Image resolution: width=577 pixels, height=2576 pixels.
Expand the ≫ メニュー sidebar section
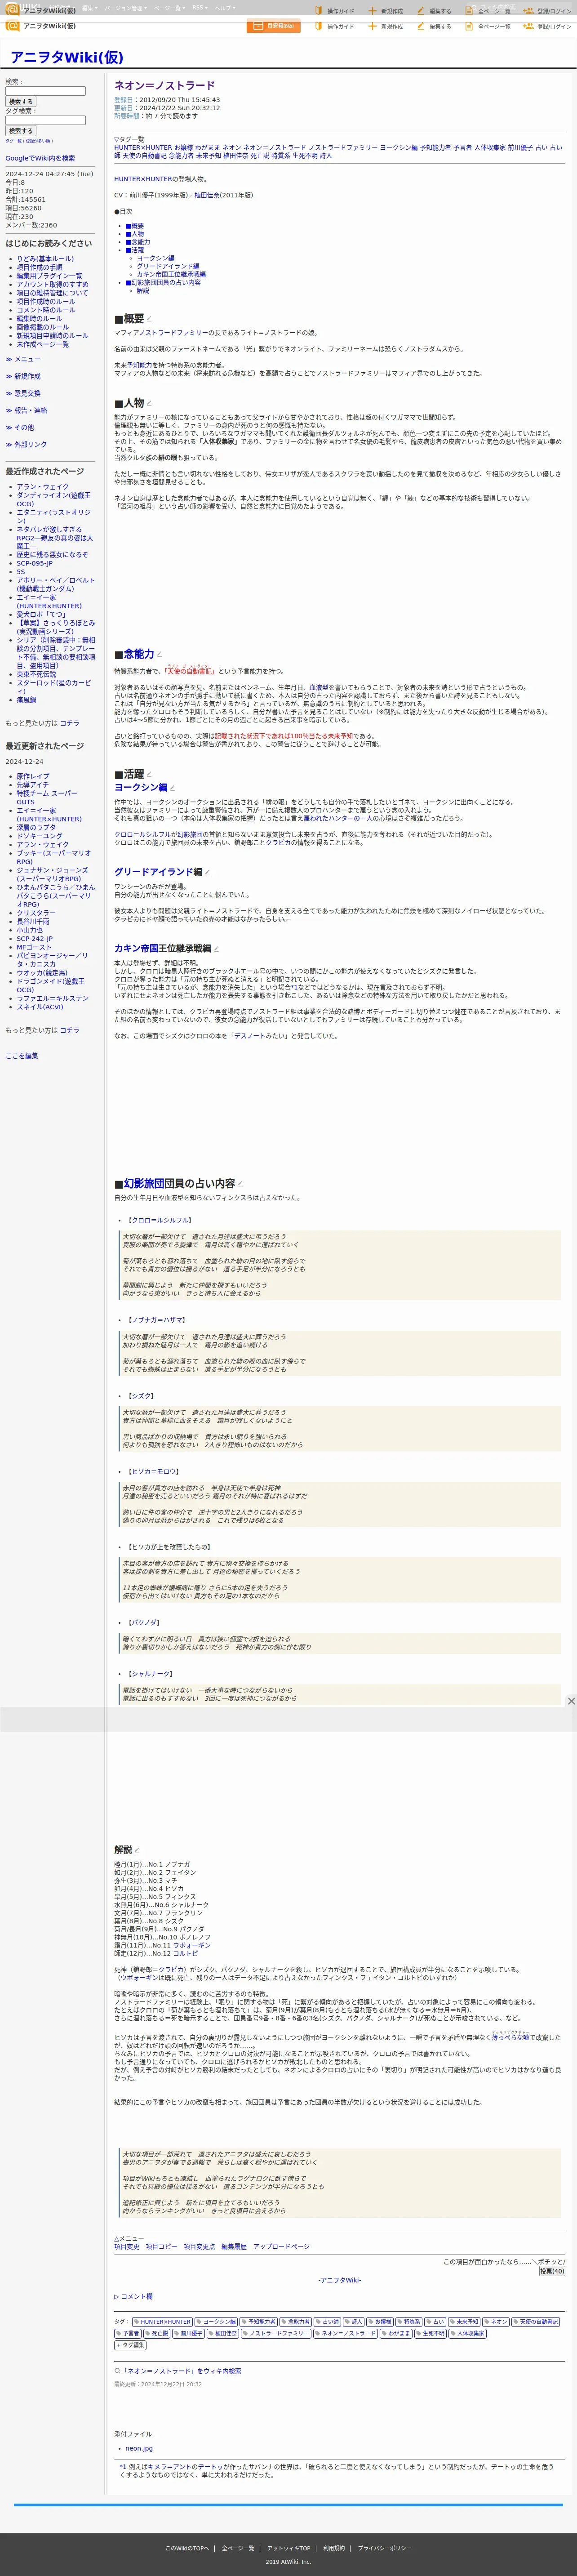(23, 359)
